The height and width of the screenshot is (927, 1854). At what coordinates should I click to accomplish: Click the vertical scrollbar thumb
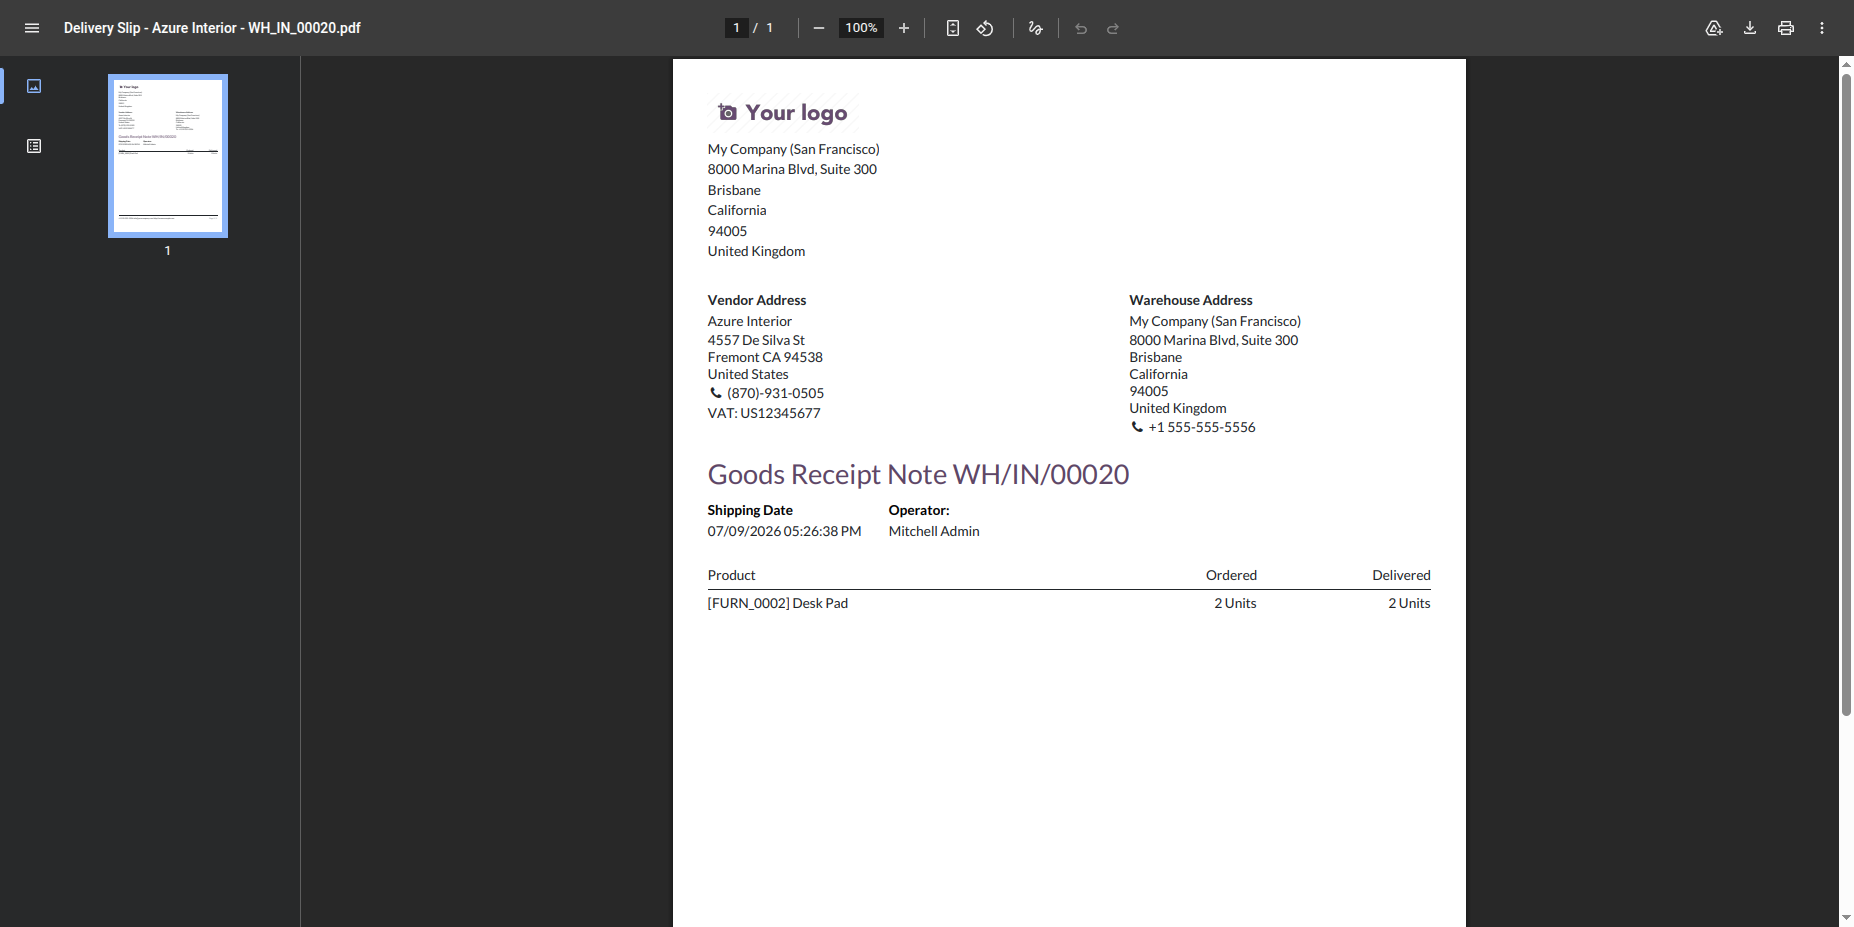[1846, 395]
